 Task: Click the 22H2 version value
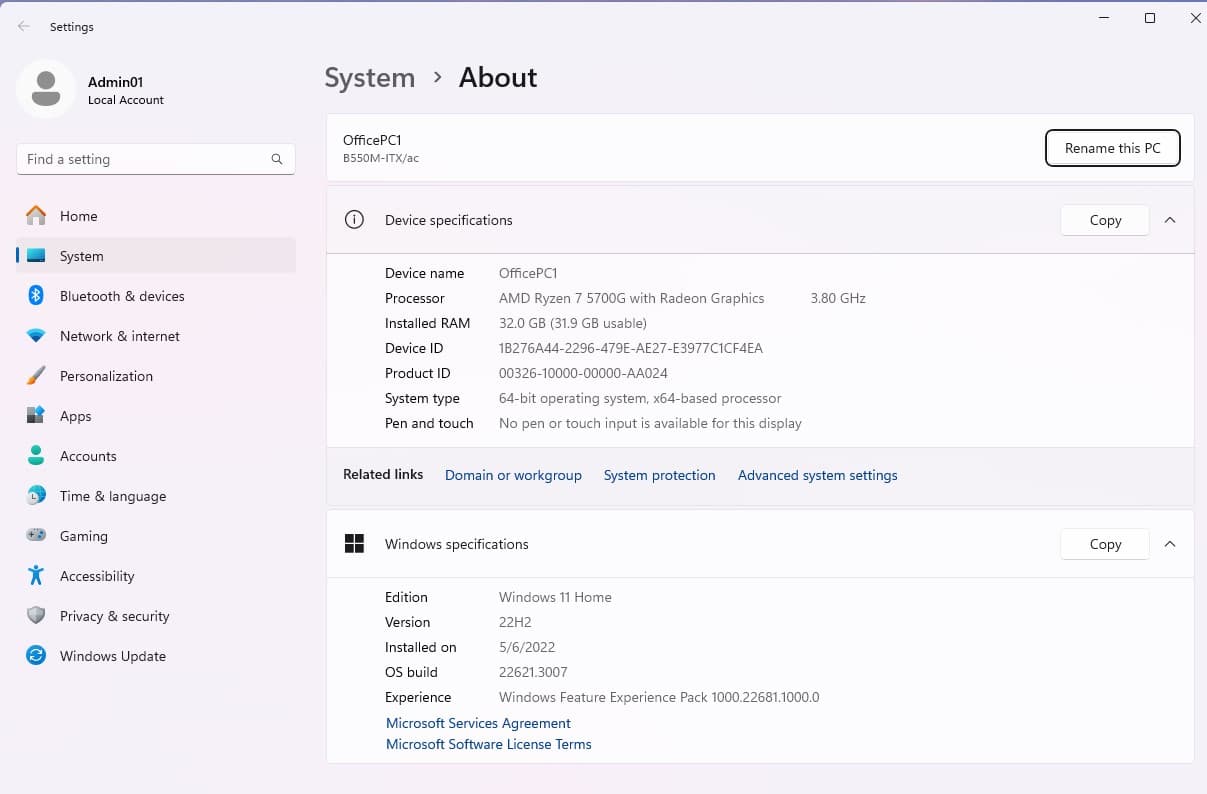pos(515,622)
